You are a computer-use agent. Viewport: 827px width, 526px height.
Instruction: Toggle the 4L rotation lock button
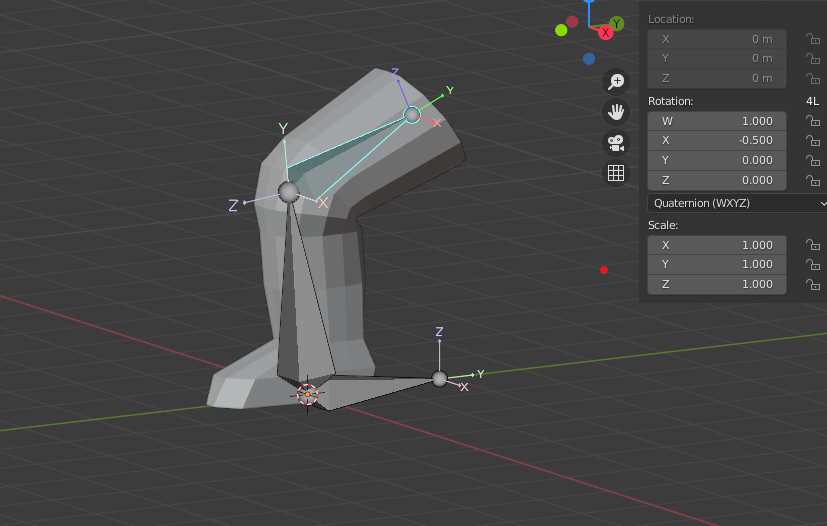812,101
